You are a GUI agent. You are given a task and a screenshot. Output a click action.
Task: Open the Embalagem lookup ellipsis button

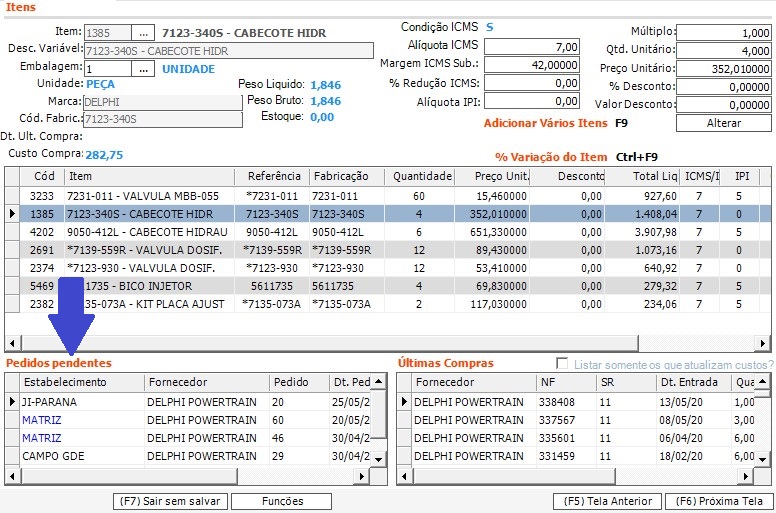tap(144, 69)
